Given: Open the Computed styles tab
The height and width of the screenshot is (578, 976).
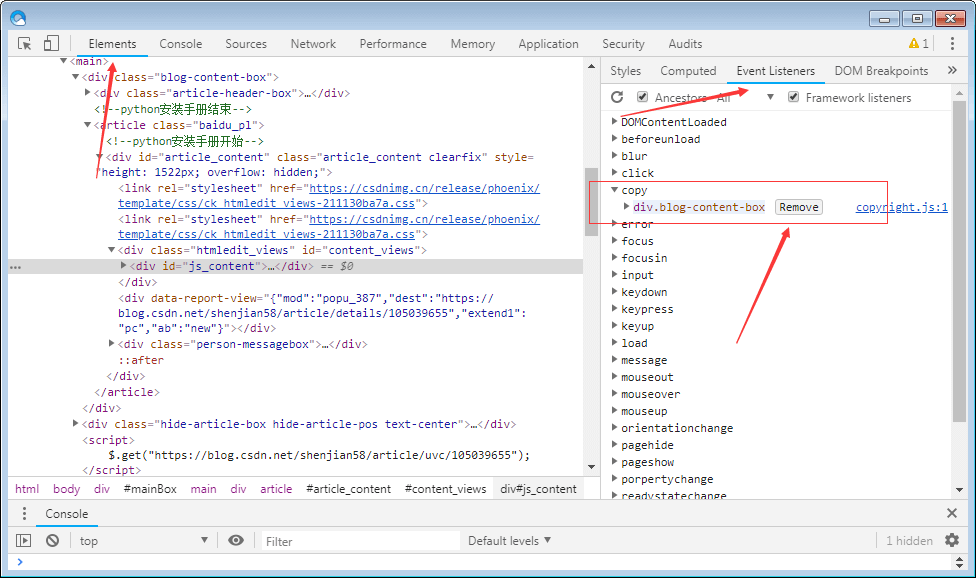Looking at the screenshot, I should tap(688, 70).
